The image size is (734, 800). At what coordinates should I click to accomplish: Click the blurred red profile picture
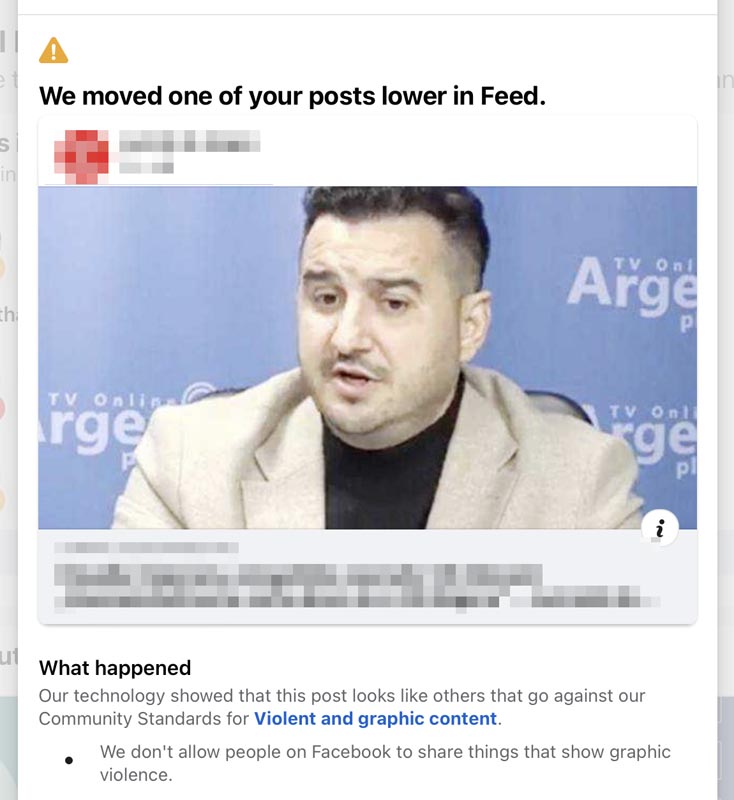82,156
